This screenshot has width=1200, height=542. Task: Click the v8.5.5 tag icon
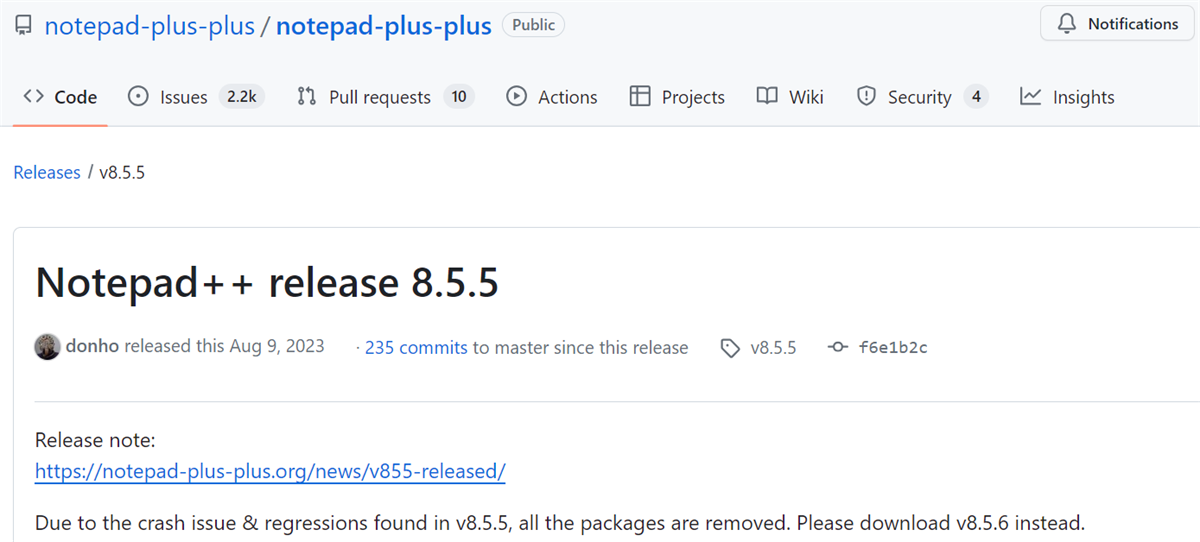730,348
